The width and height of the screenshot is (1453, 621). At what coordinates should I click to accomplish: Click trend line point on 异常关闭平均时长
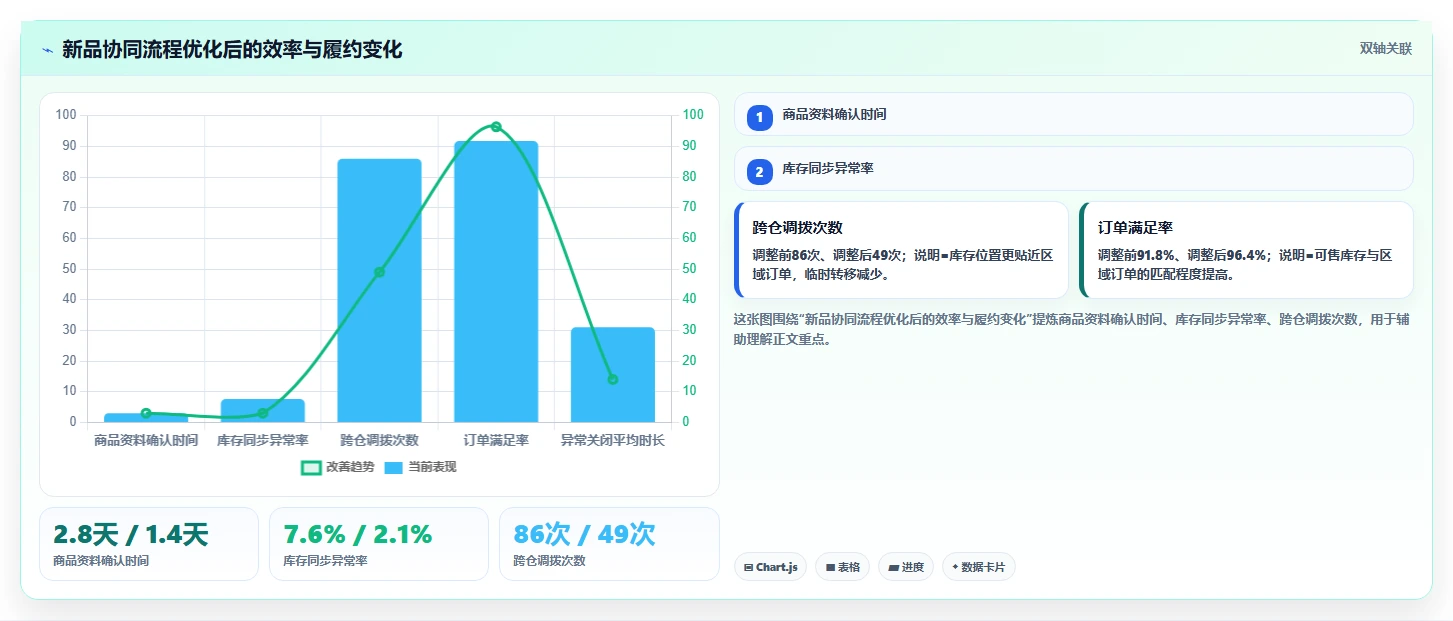click(x=613, y=379)
